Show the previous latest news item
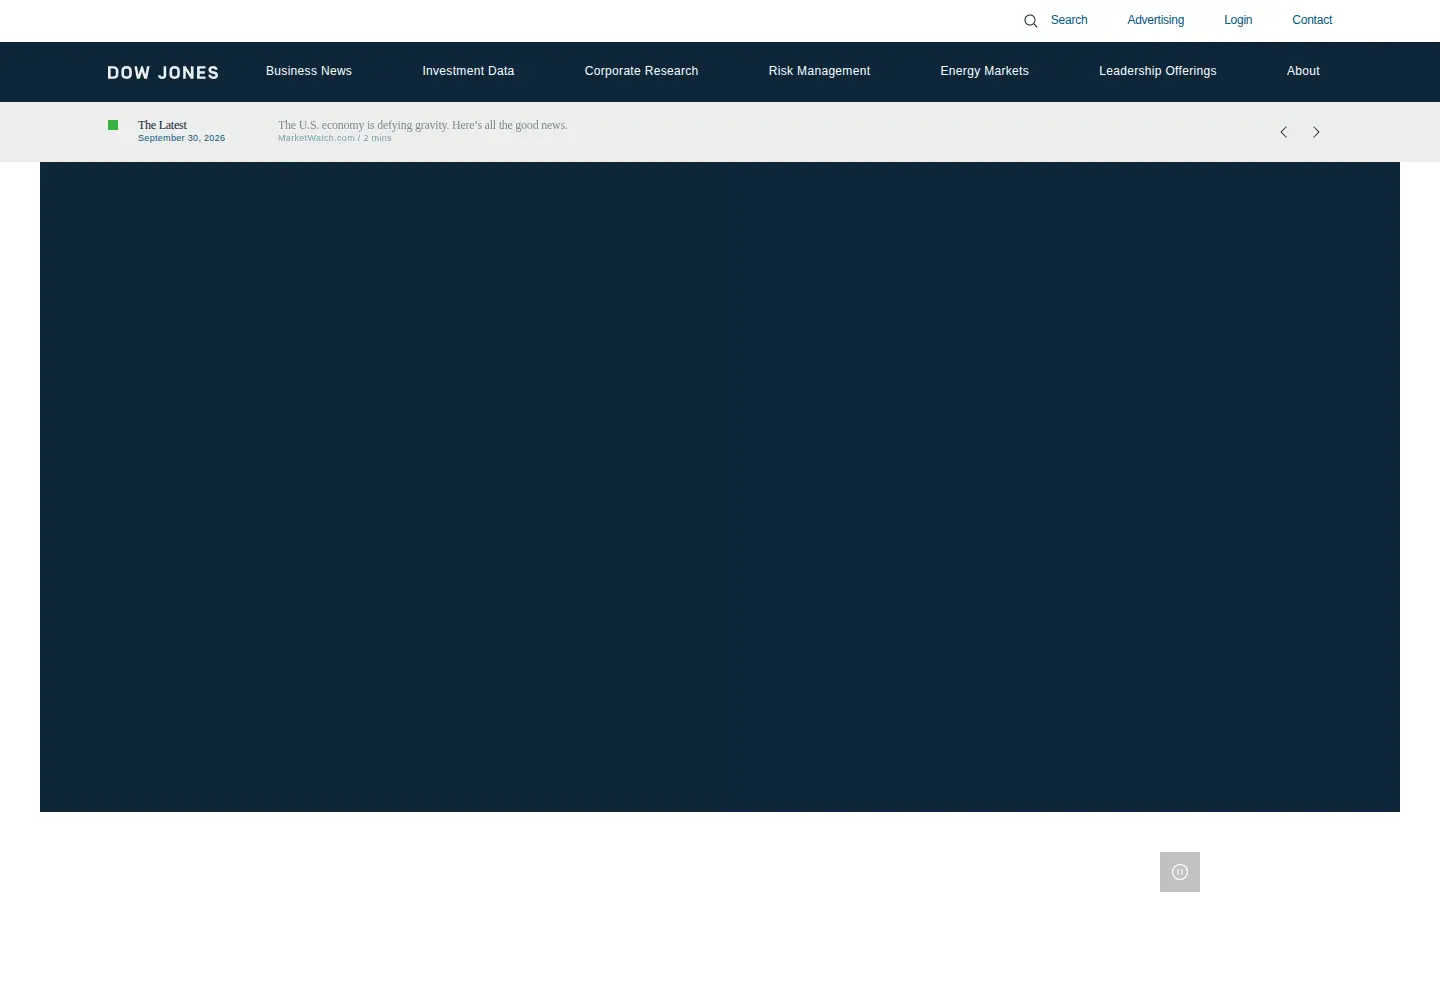Viewport: 1440px width, 1000px height. 1283,132
